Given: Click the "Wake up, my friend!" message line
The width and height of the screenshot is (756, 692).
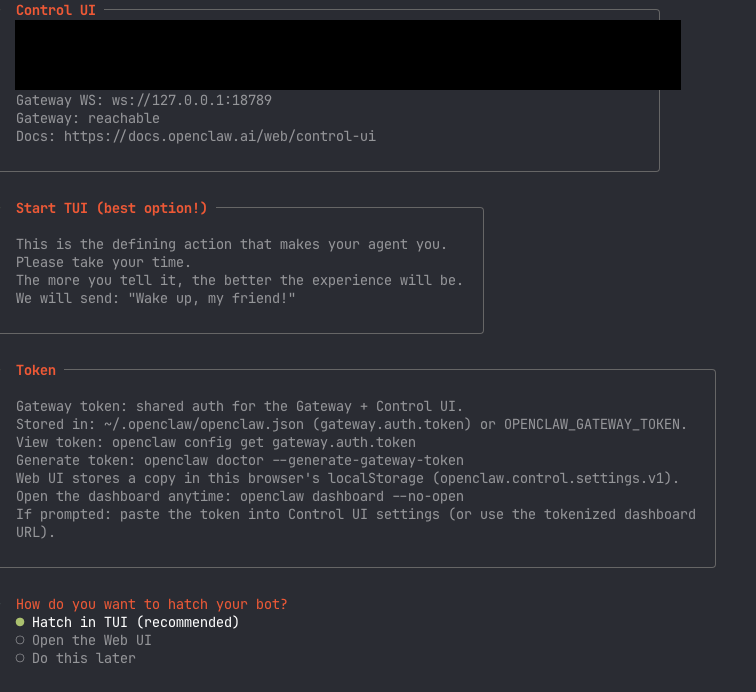Looking at the screenshot, I should 156,298.
